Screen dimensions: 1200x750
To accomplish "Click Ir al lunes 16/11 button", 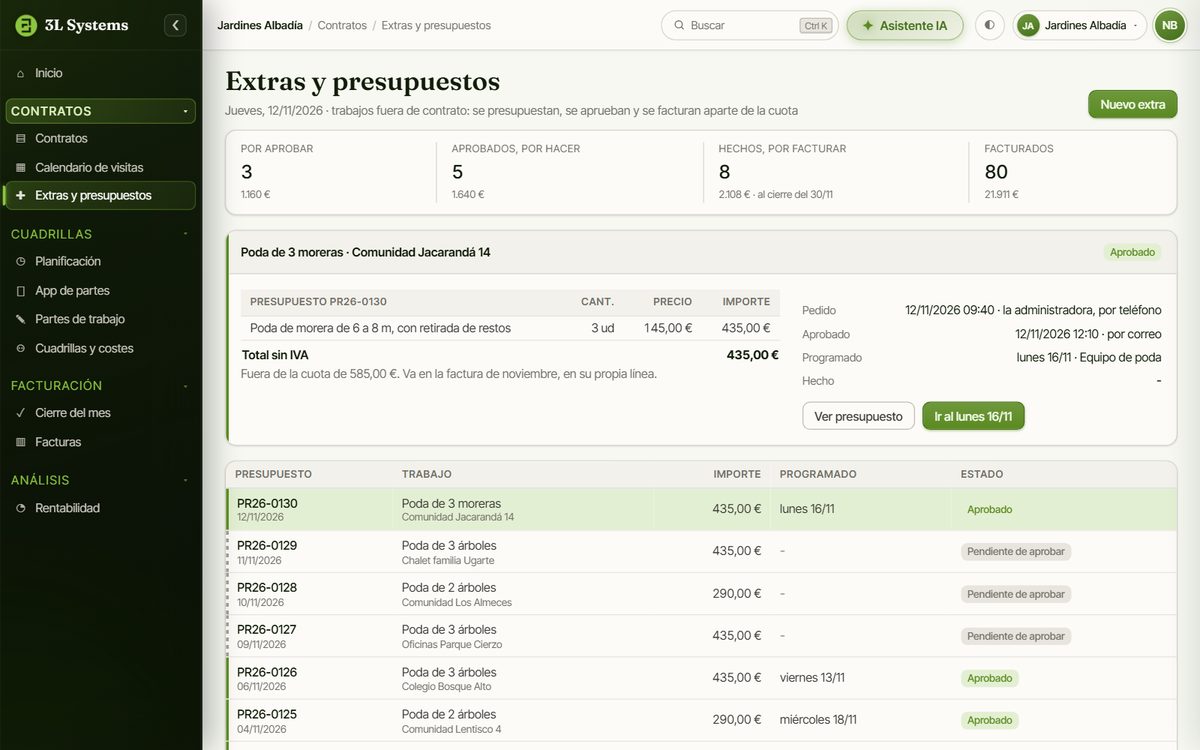I will (x=973, y=416).
